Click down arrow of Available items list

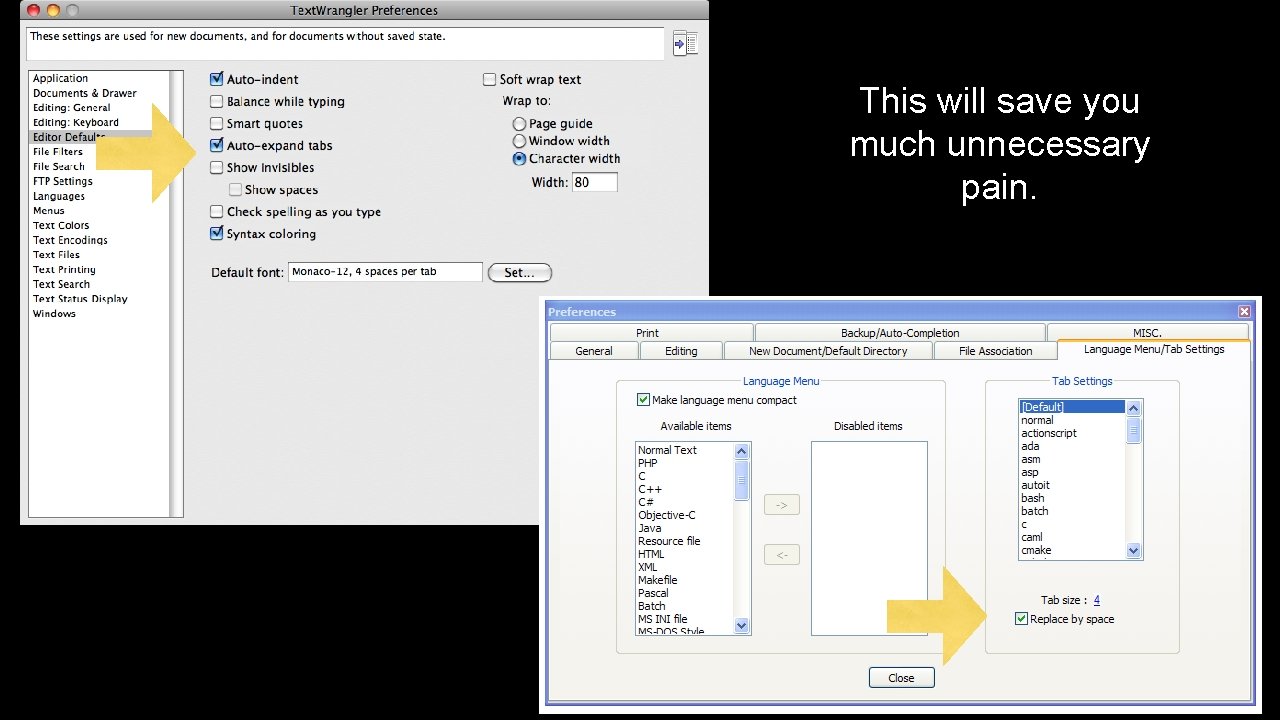coord(741,626)
